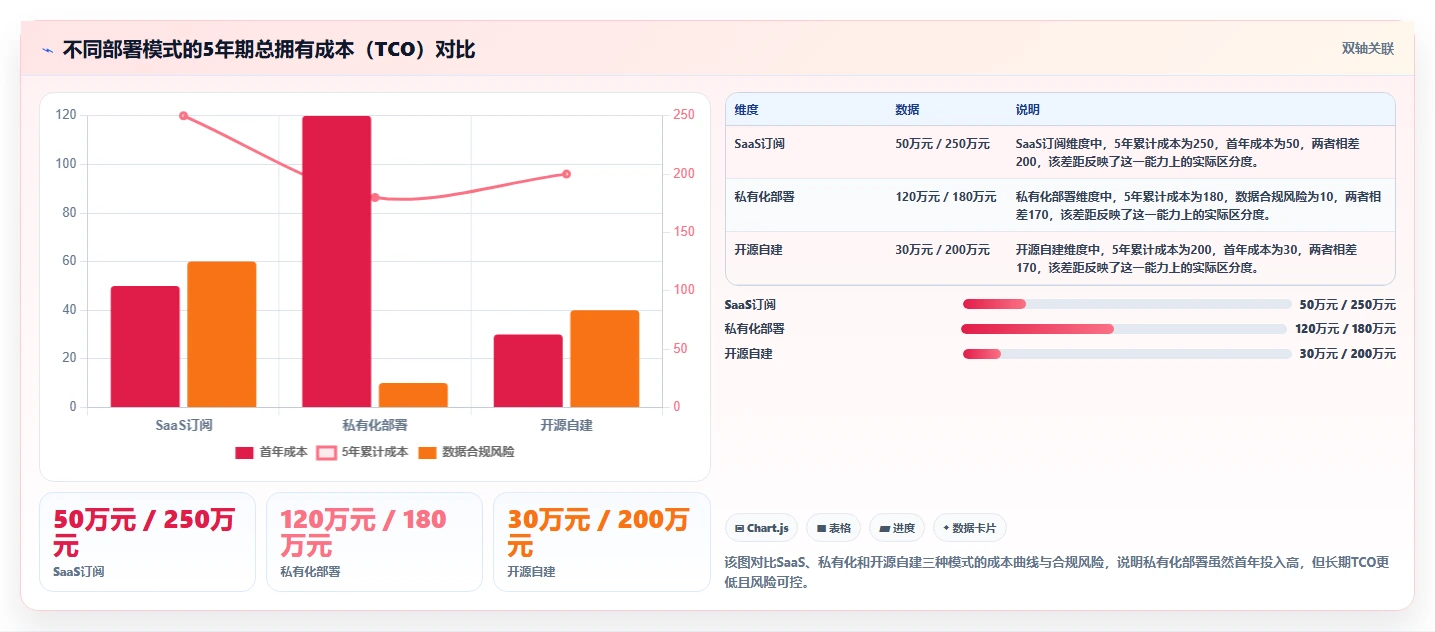The width and height of the screenshot is (1435, 632).
Task: Click the SaaS订阅 progress bar
Action: pos(1127,304)
